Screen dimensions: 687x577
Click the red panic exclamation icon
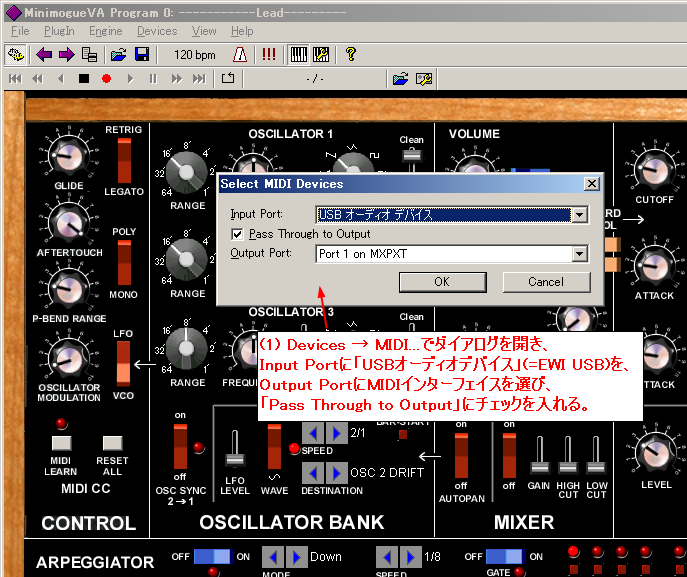(269, 55)
